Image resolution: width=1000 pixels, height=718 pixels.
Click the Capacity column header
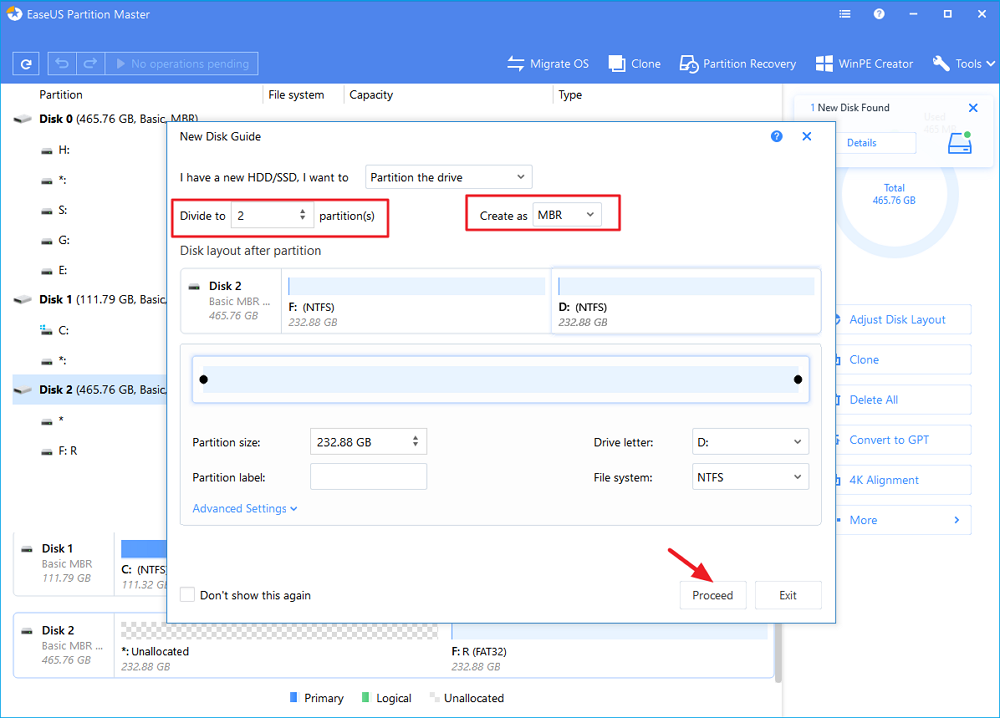pos(371,94)
